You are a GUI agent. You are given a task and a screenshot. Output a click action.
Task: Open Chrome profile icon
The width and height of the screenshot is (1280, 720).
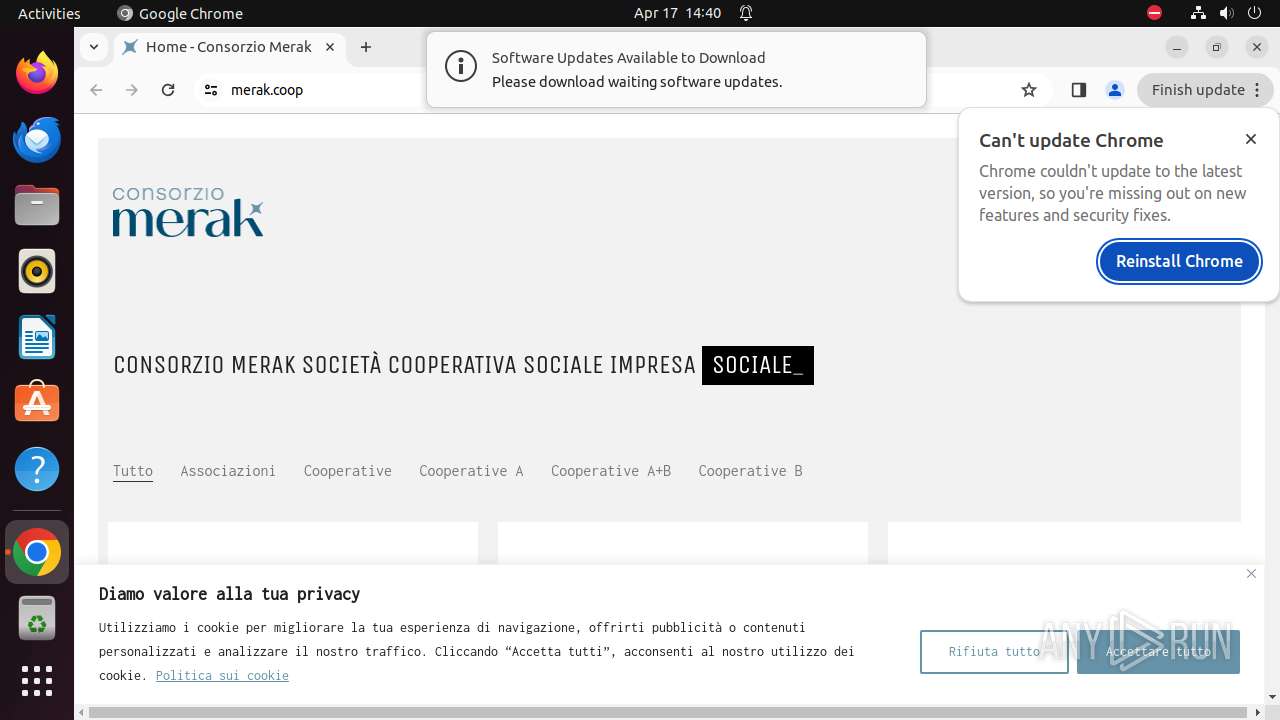1115,90
